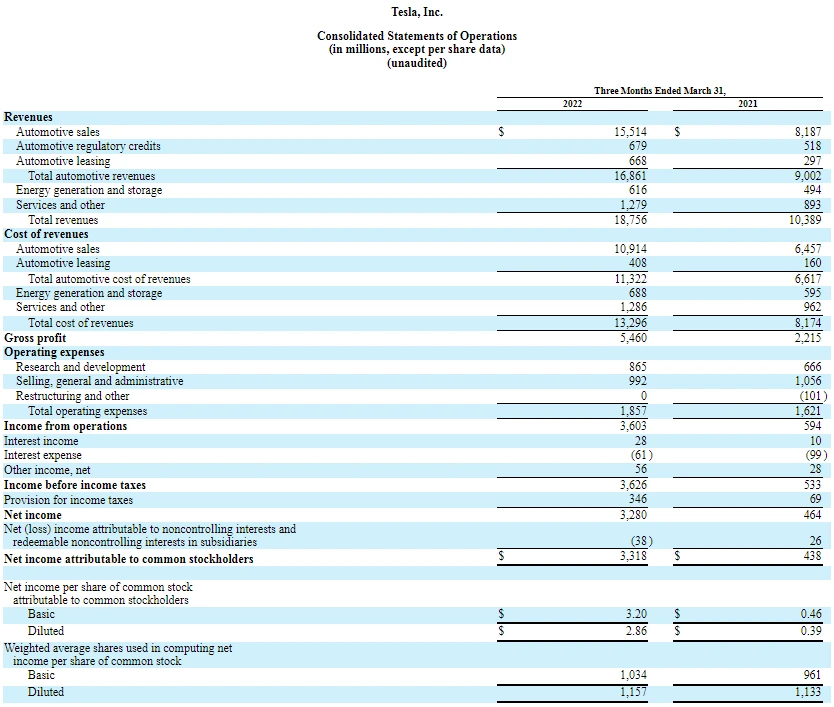Viewport: 834px width, 707px height.
Task: Click diluted earnings per share 2.86
Action: click(x=636, y=631)
